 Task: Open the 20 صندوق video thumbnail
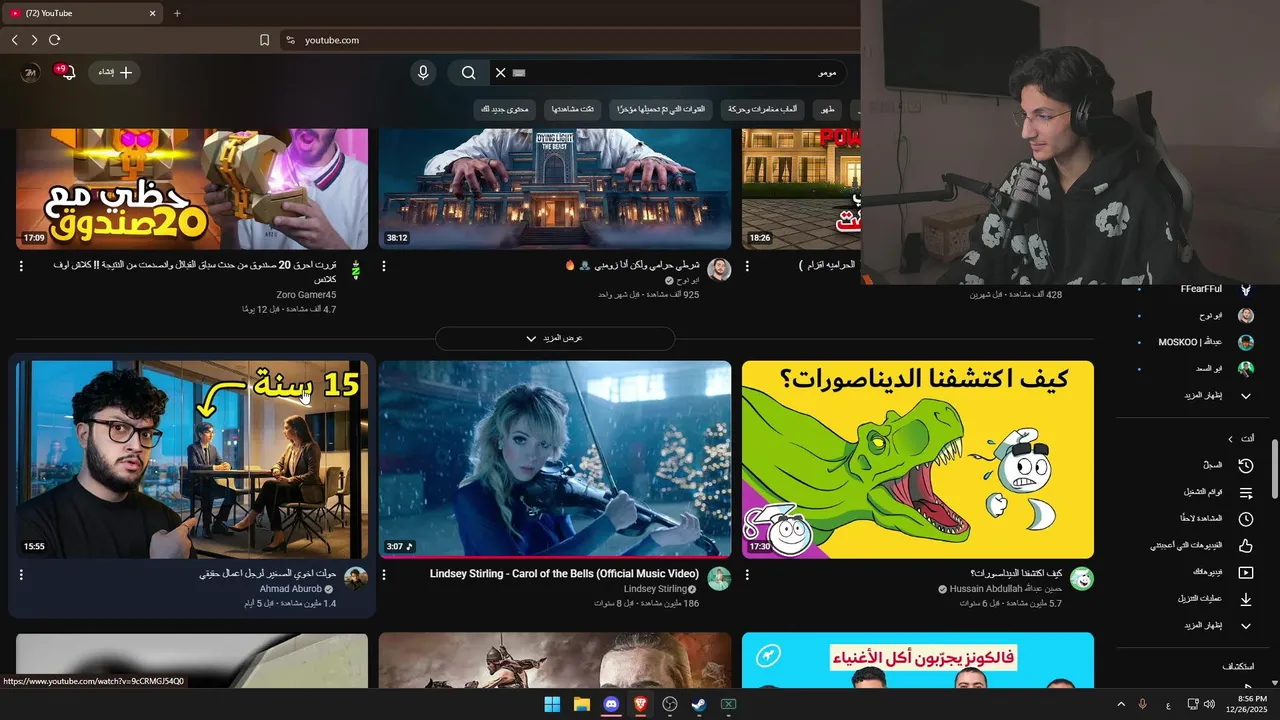coord(192,188)
